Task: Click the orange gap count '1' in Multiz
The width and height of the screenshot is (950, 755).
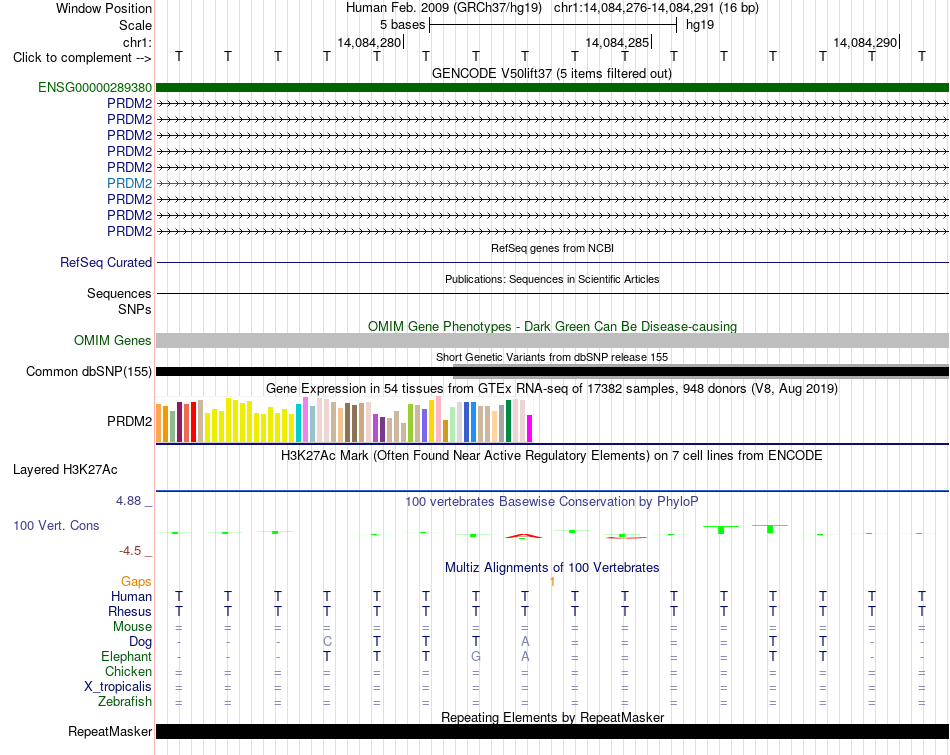Action: (x=552, y=582)
